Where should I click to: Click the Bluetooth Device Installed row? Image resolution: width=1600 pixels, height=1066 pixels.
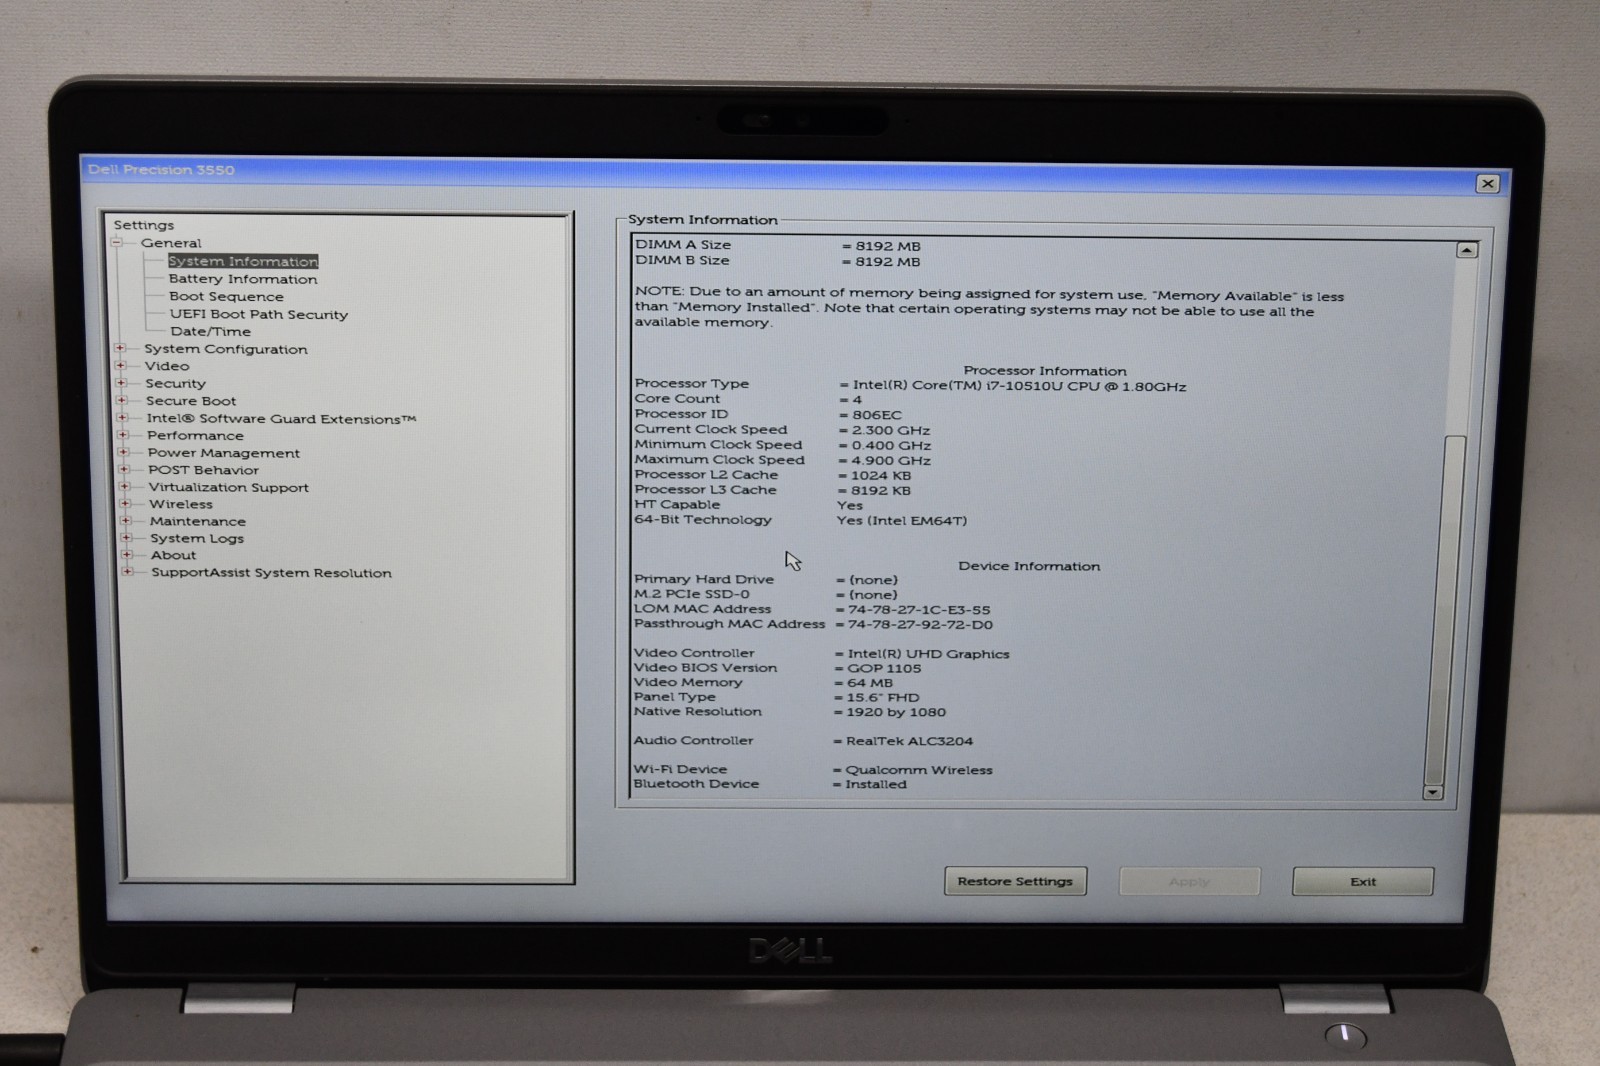click(x=770, y=784)
